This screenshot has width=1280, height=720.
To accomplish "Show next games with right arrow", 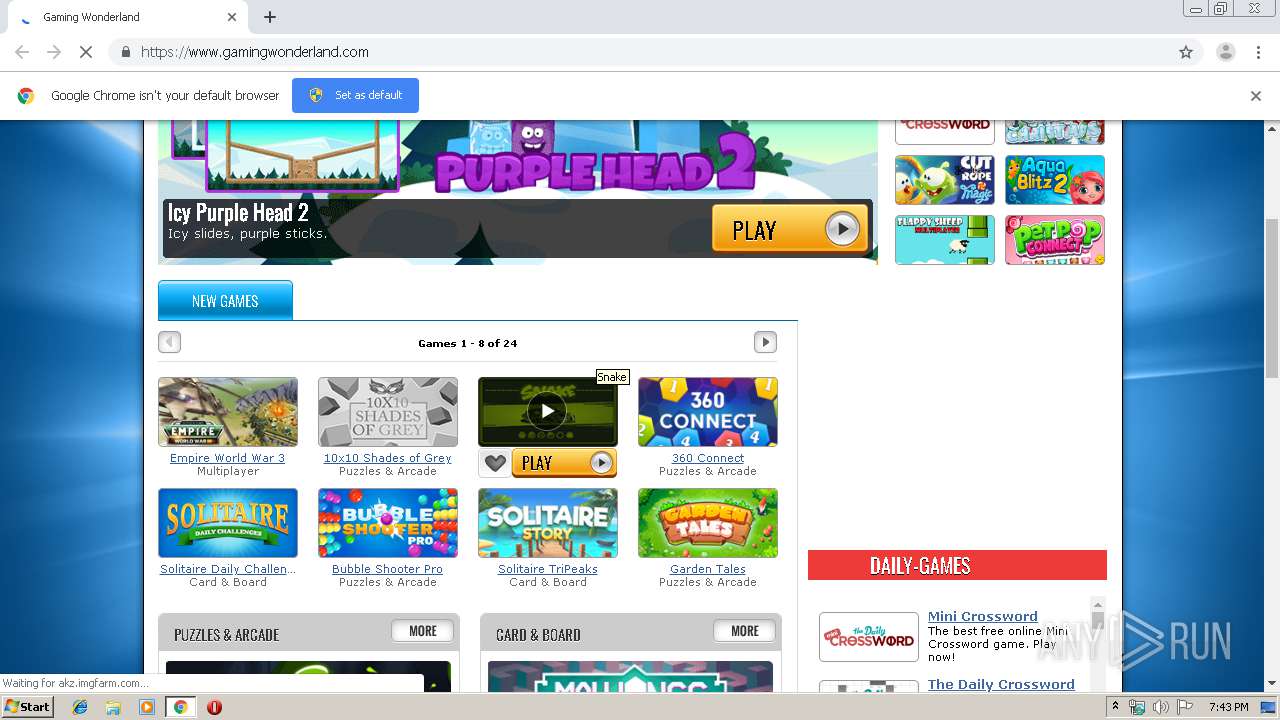I will [x=765, y=342].
